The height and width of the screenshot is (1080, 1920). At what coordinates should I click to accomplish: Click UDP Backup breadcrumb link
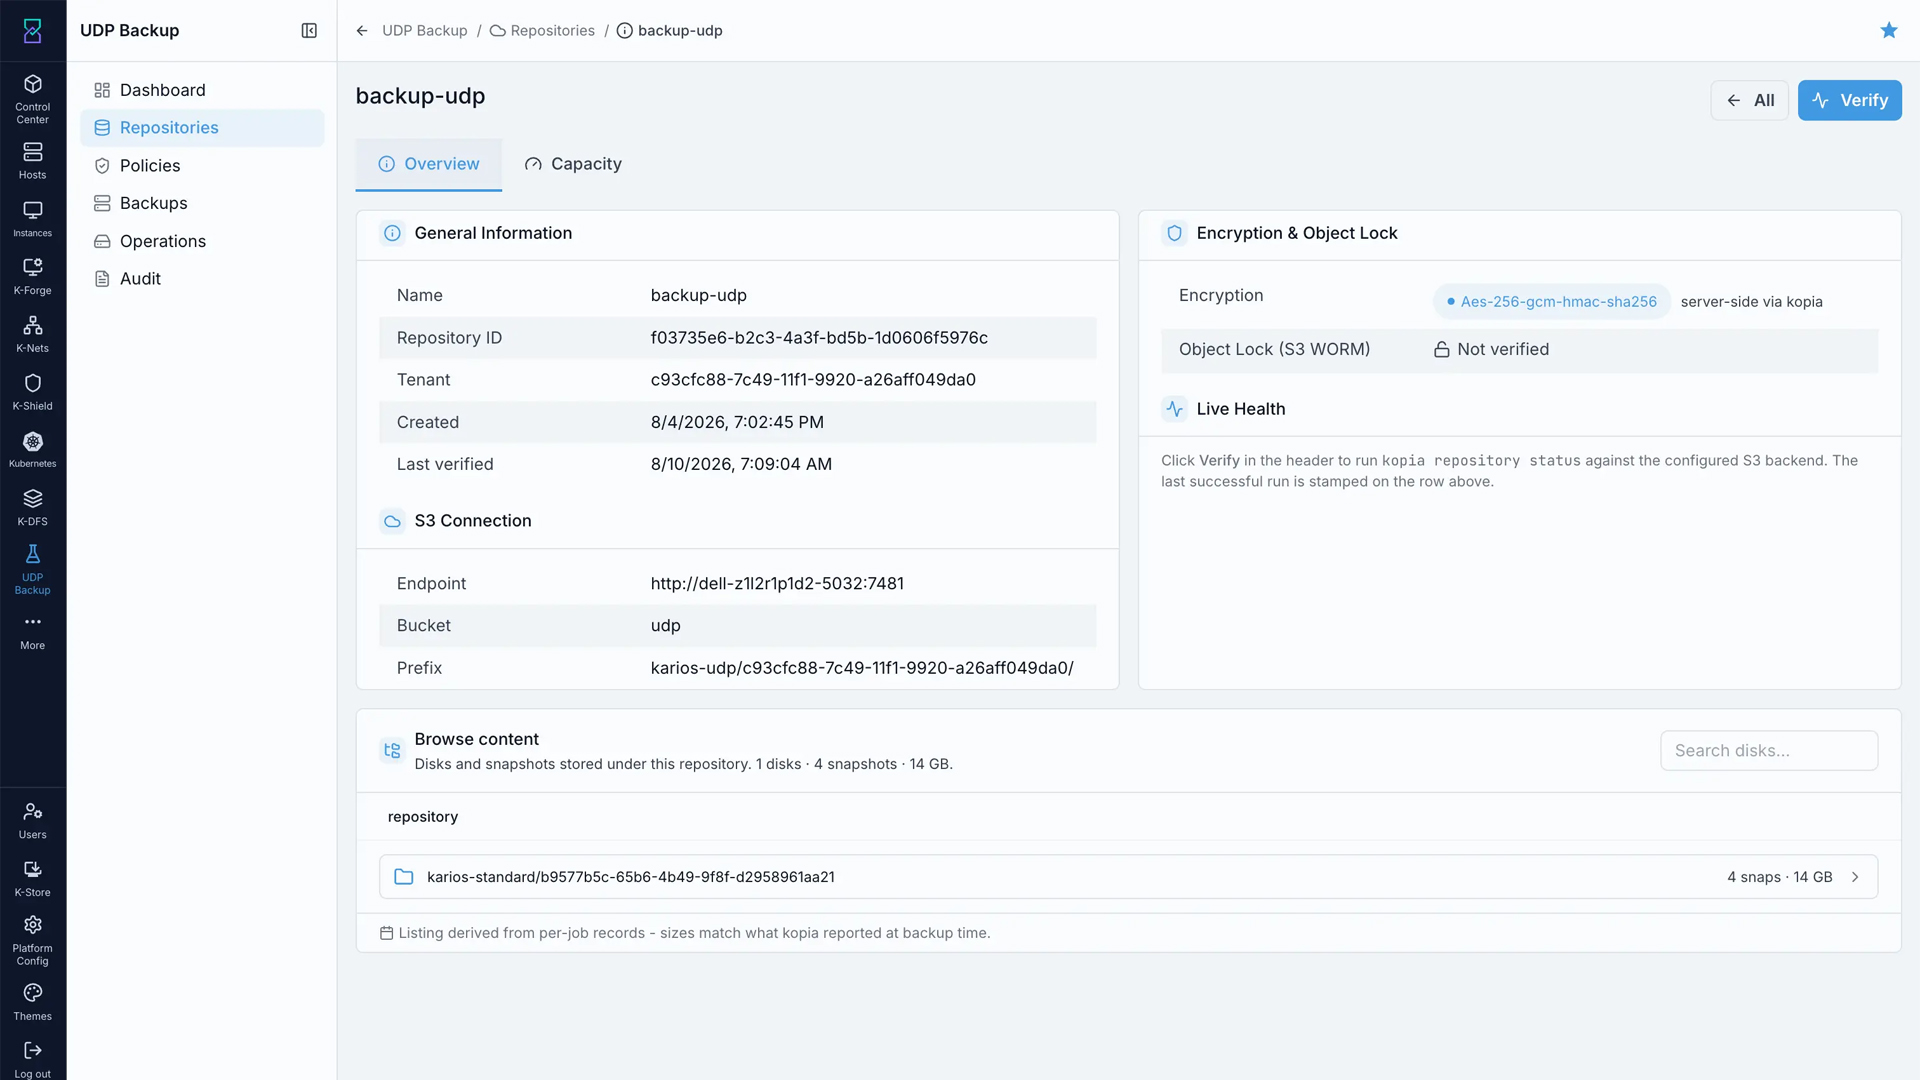(425, 31)
